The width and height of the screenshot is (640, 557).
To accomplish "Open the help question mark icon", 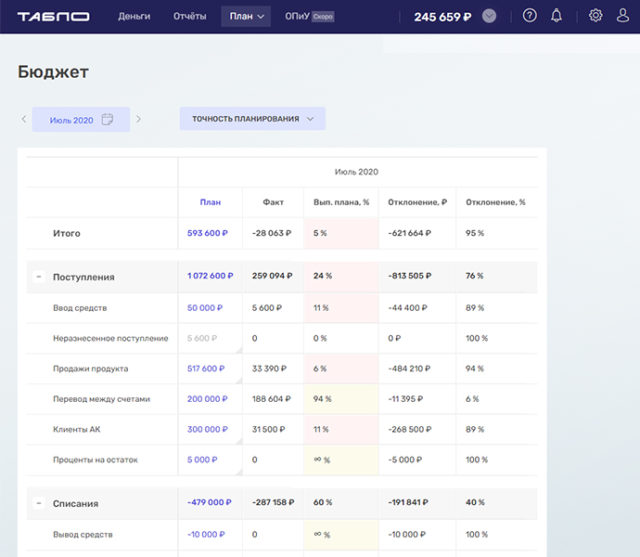I will point(530,16).
